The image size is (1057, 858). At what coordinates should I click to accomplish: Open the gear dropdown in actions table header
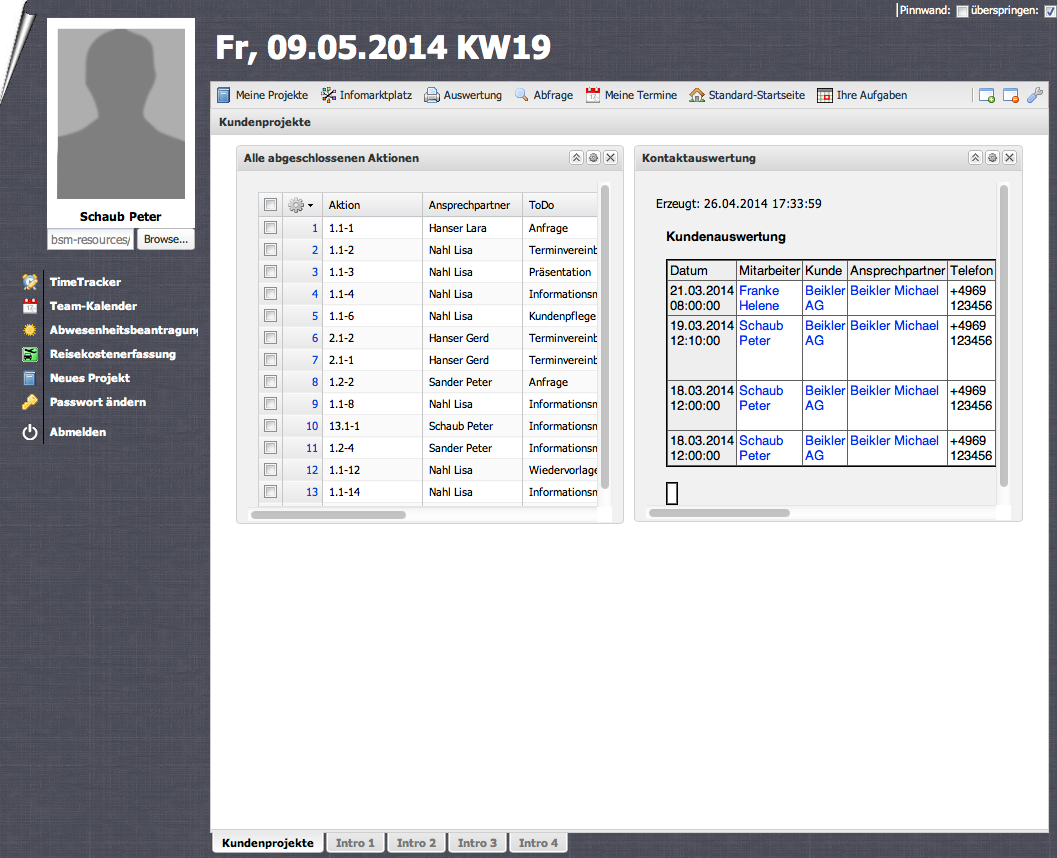coord(300,205)
